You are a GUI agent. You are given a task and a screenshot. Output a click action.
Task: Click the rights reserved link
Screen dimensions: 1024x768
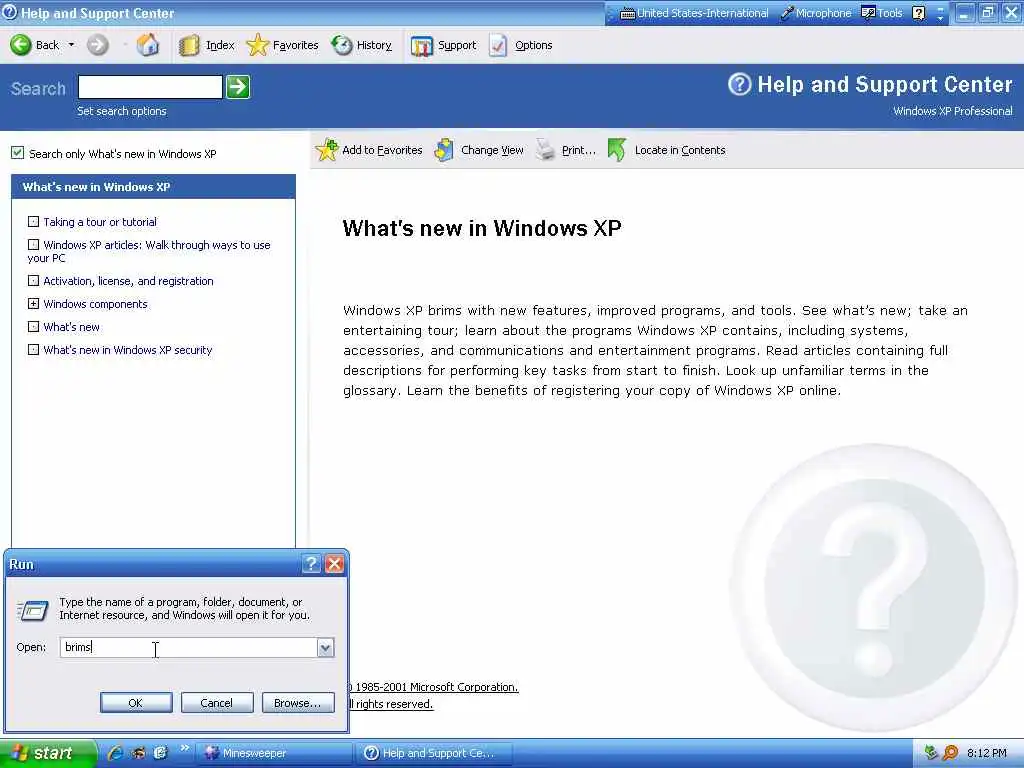(391, 704)
